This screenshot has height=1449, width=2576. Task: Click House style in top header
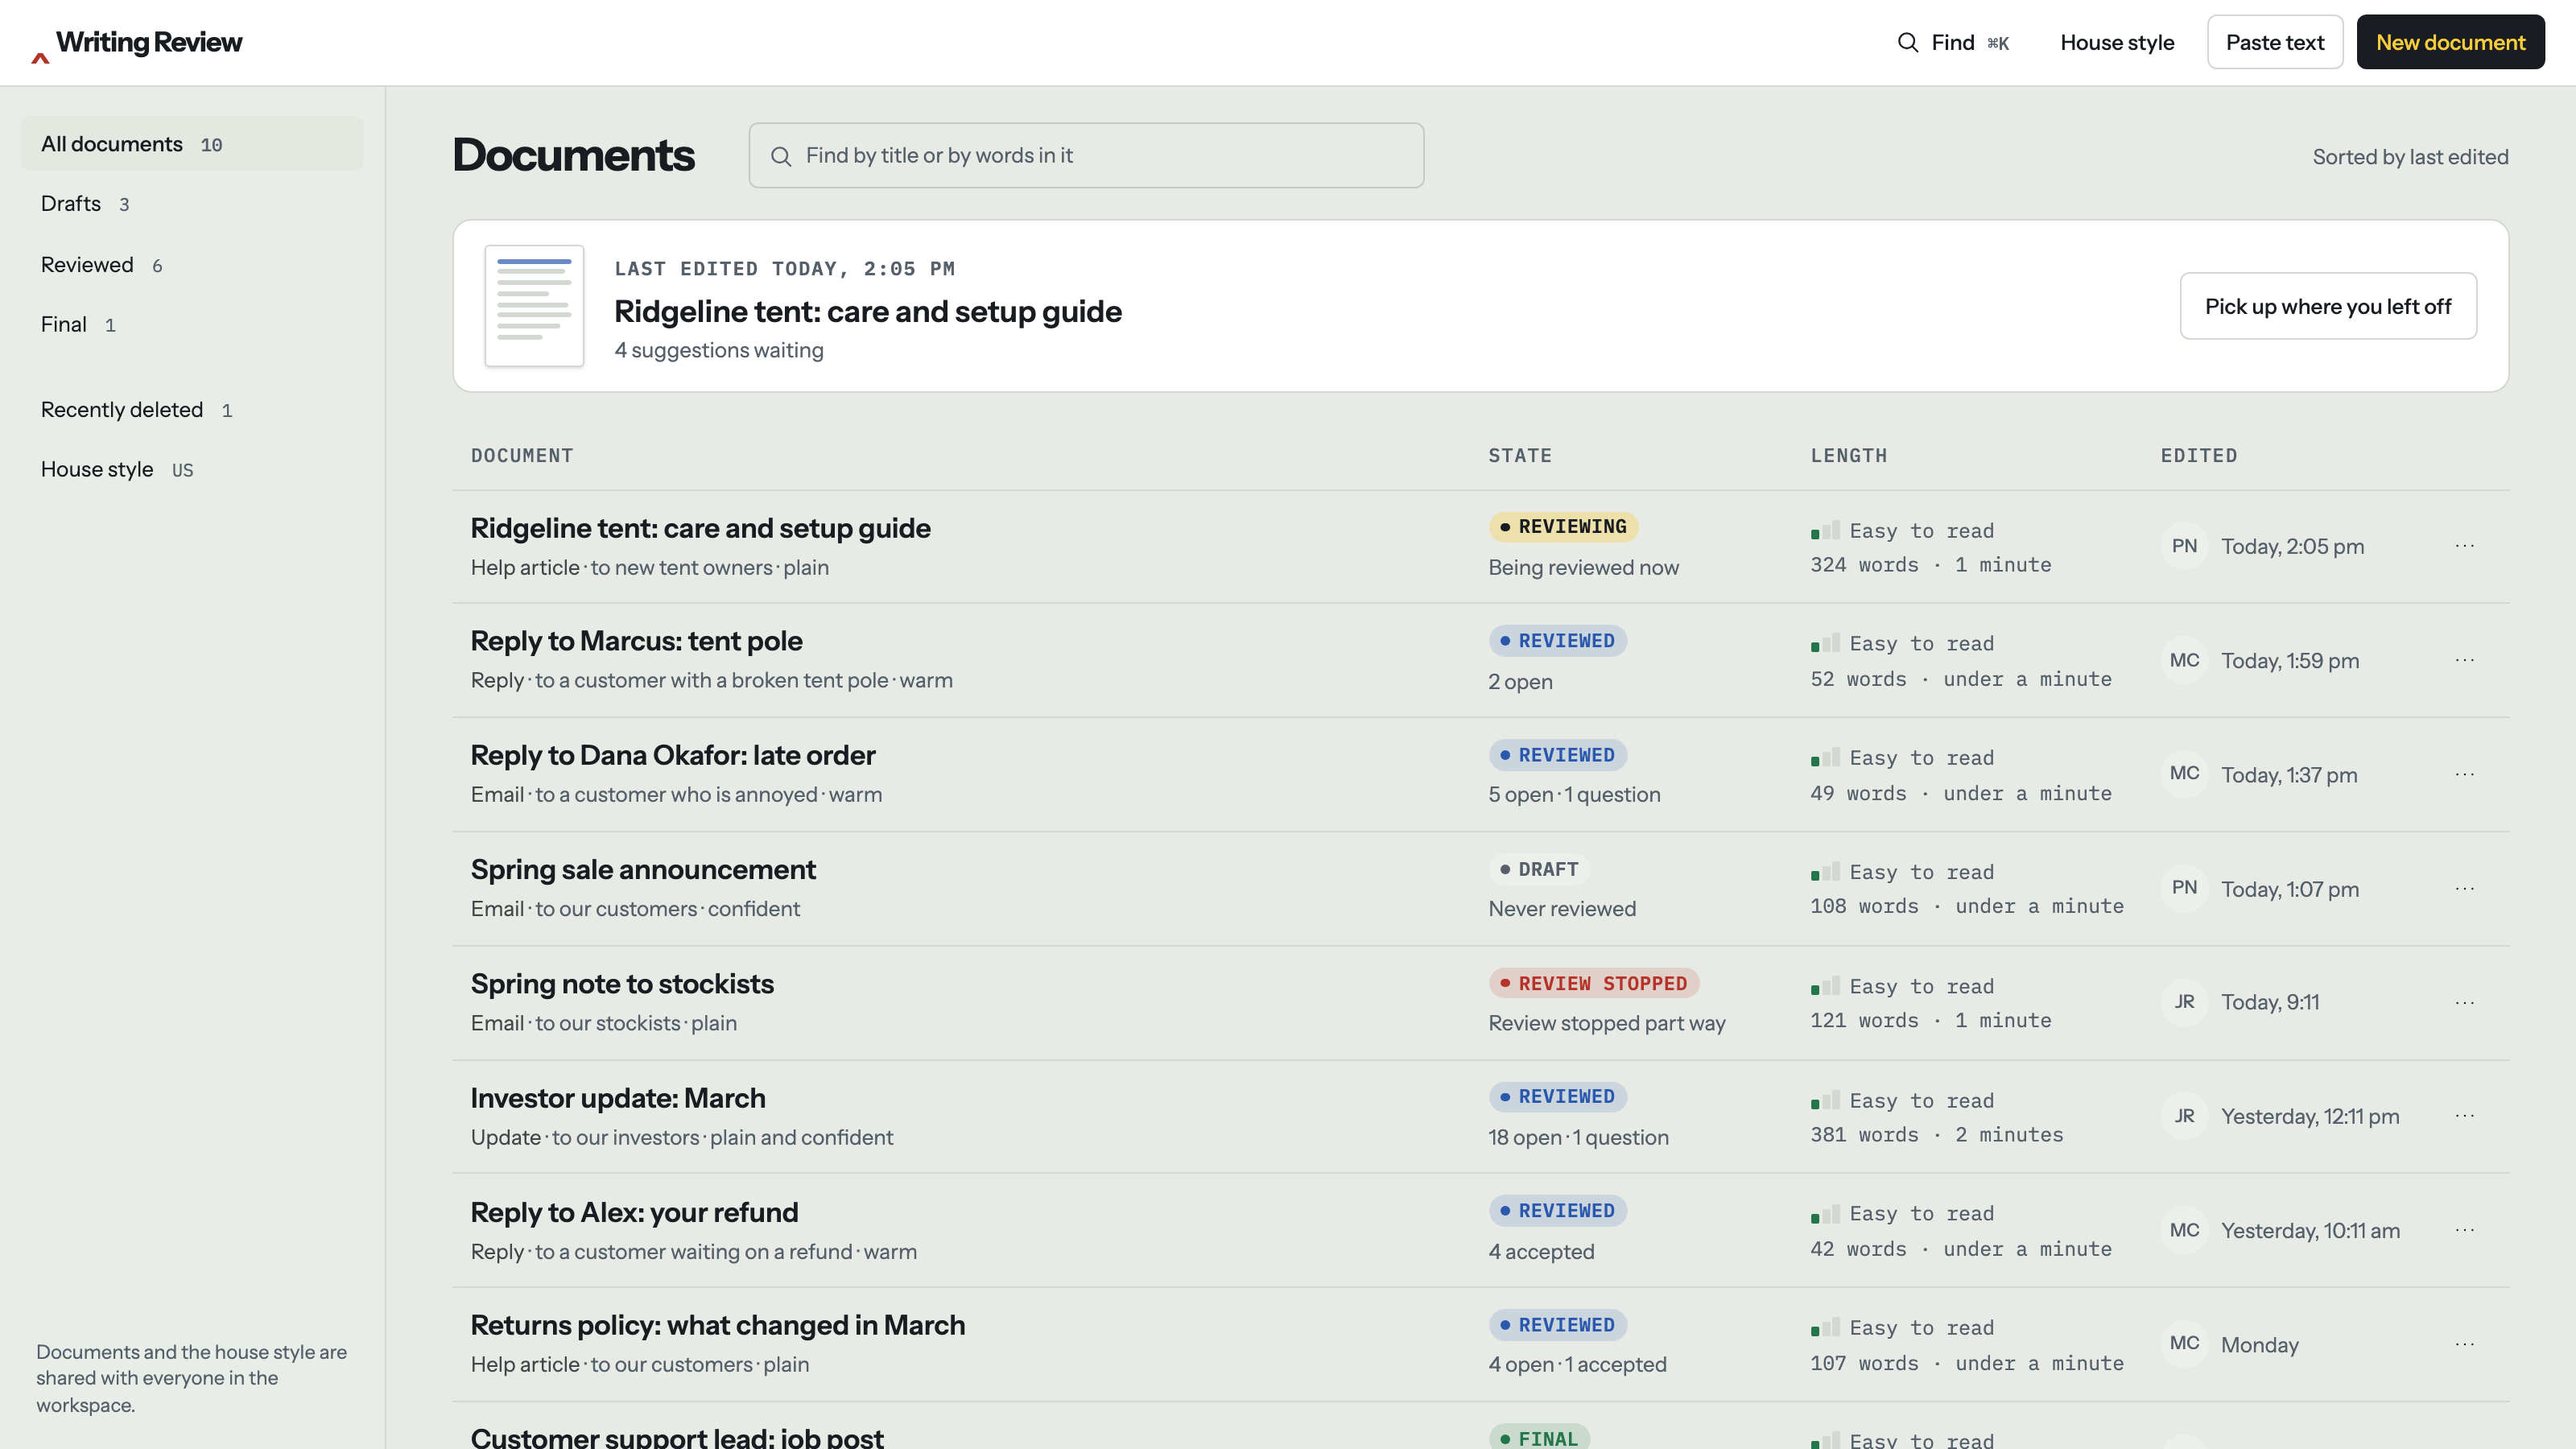[2117, 42]
